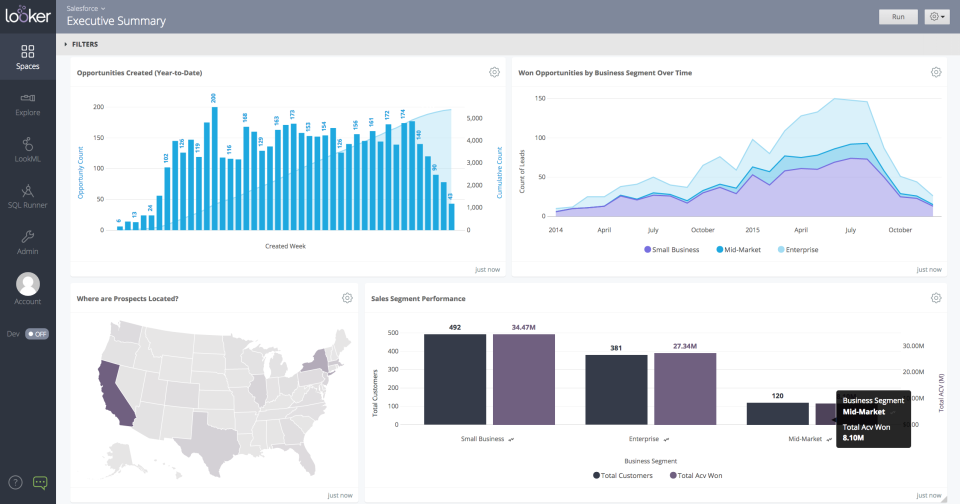Toggle Small Business series in the legend
Screen dimensions: 960x504
(649, 249)
